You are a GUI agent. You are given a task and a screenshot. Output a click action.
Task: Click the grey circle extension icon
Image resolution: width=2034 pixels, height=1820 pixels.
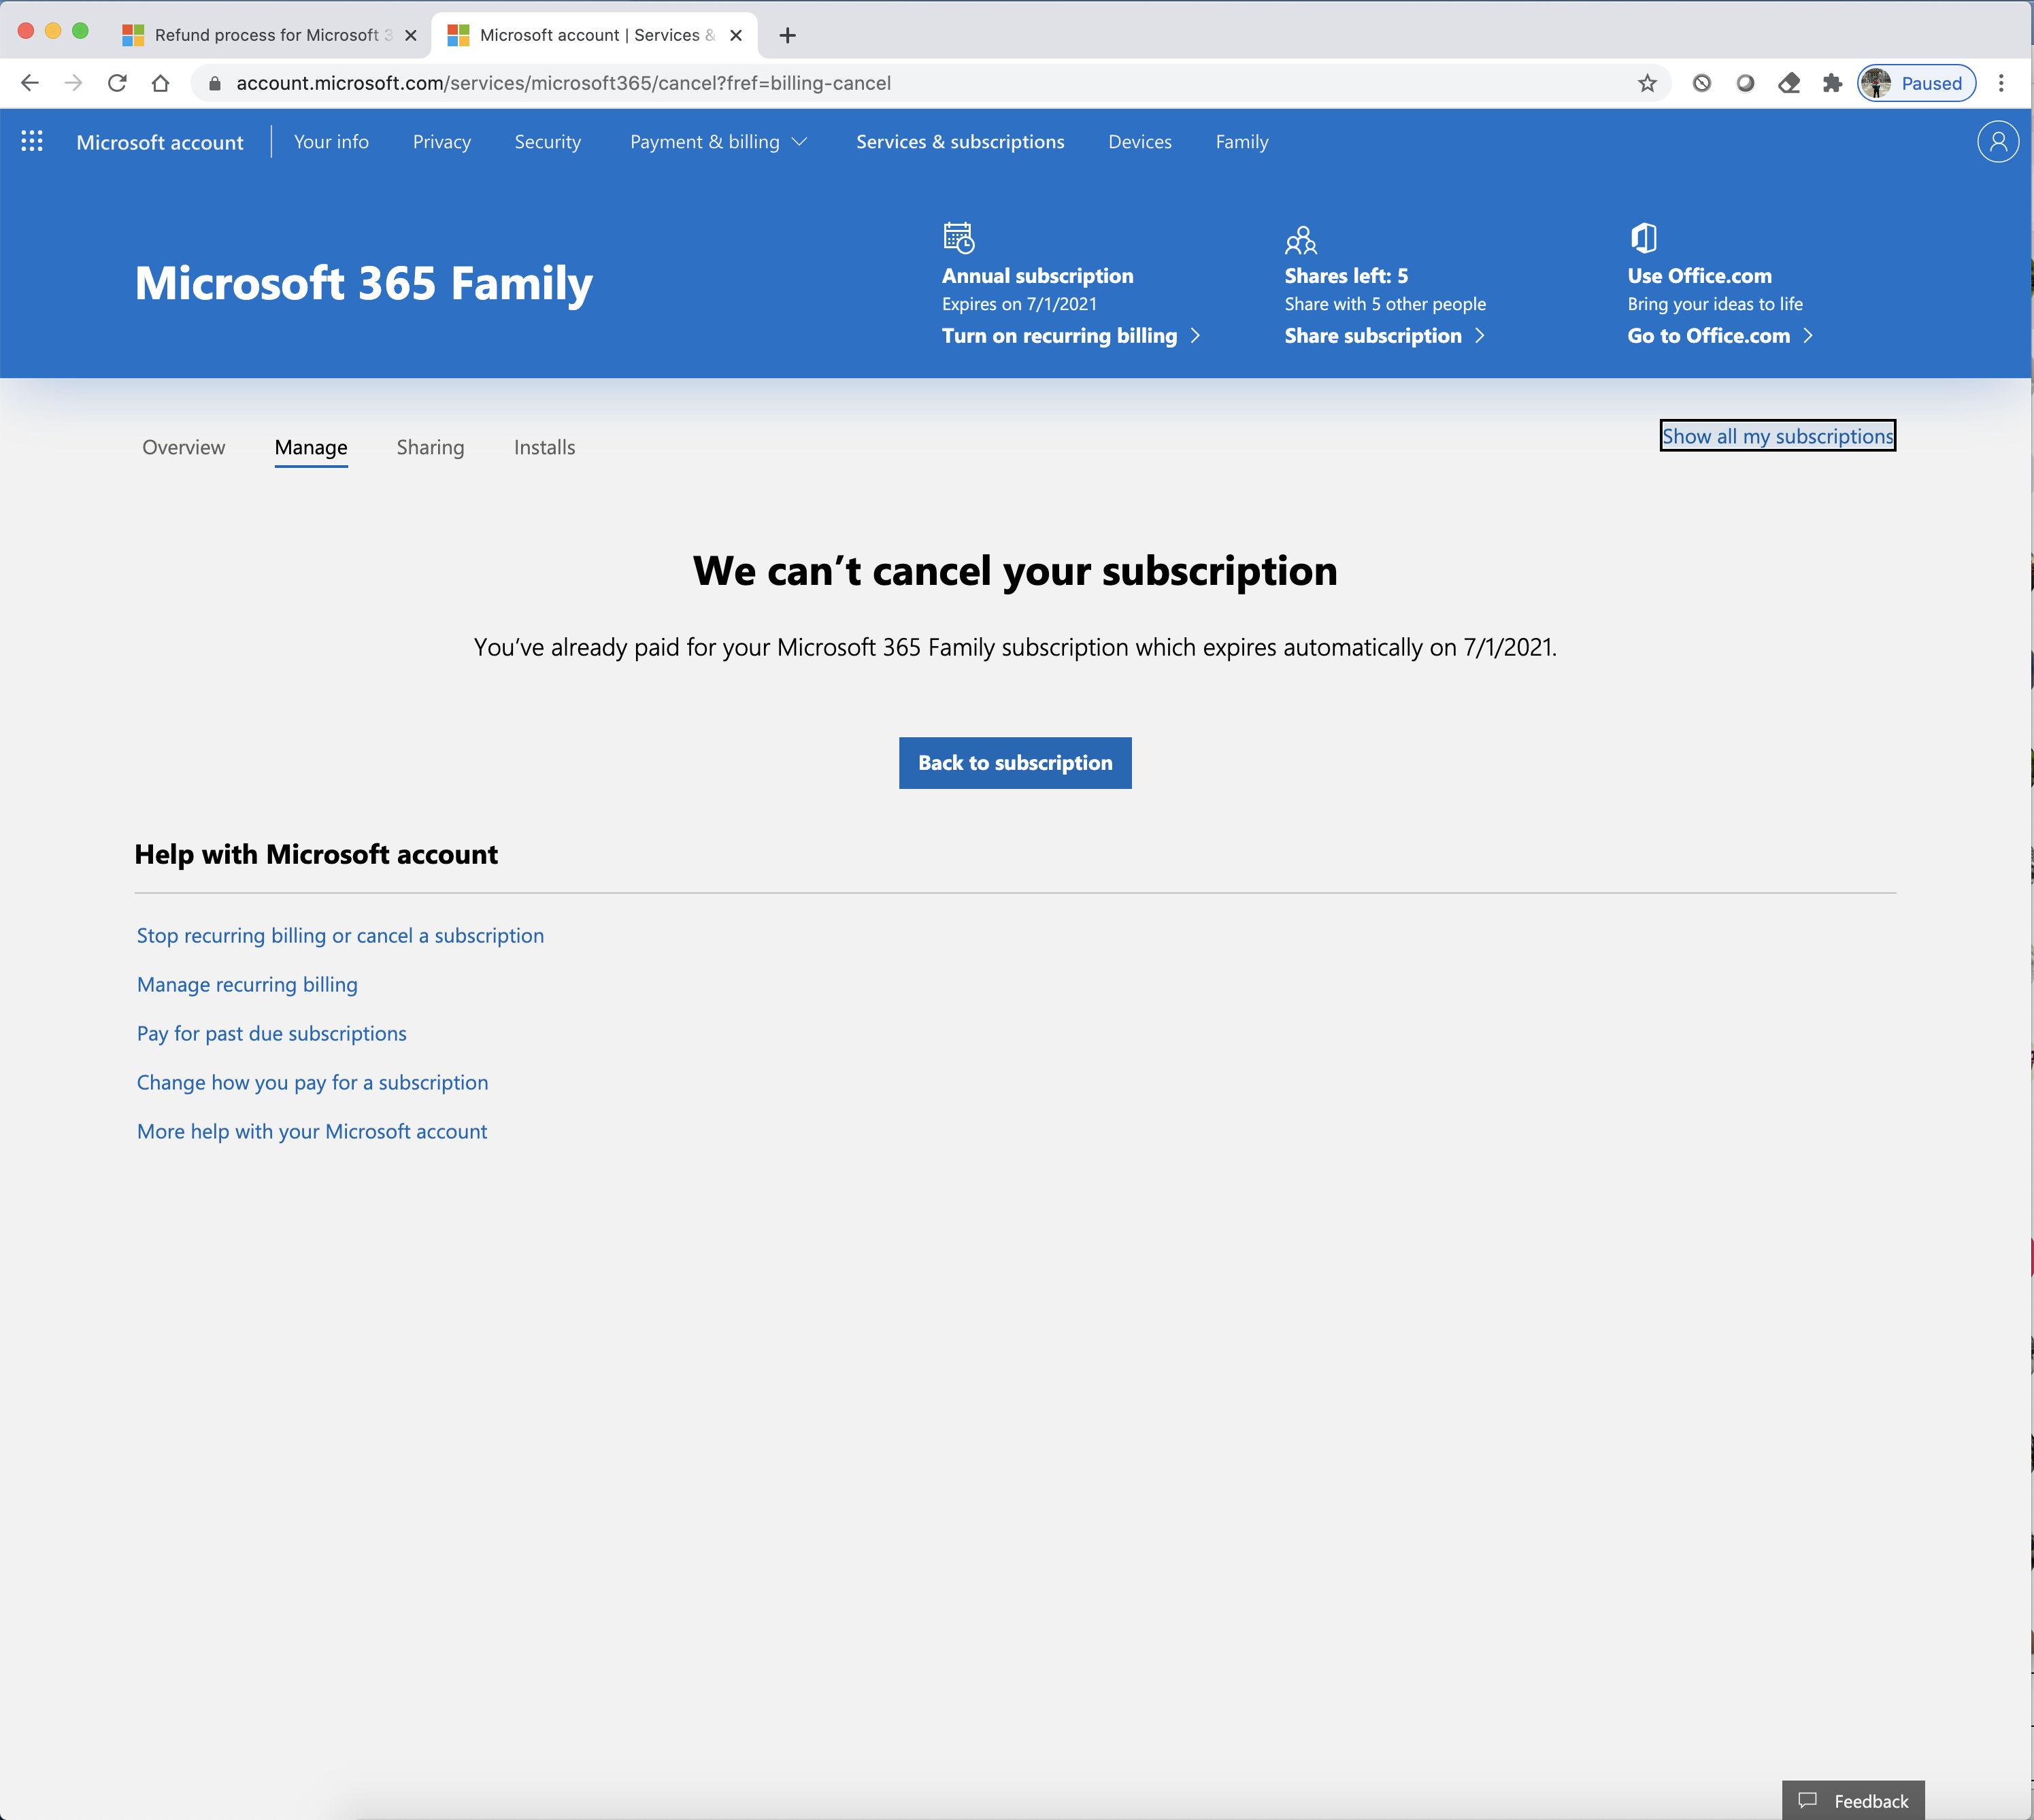1745,83
